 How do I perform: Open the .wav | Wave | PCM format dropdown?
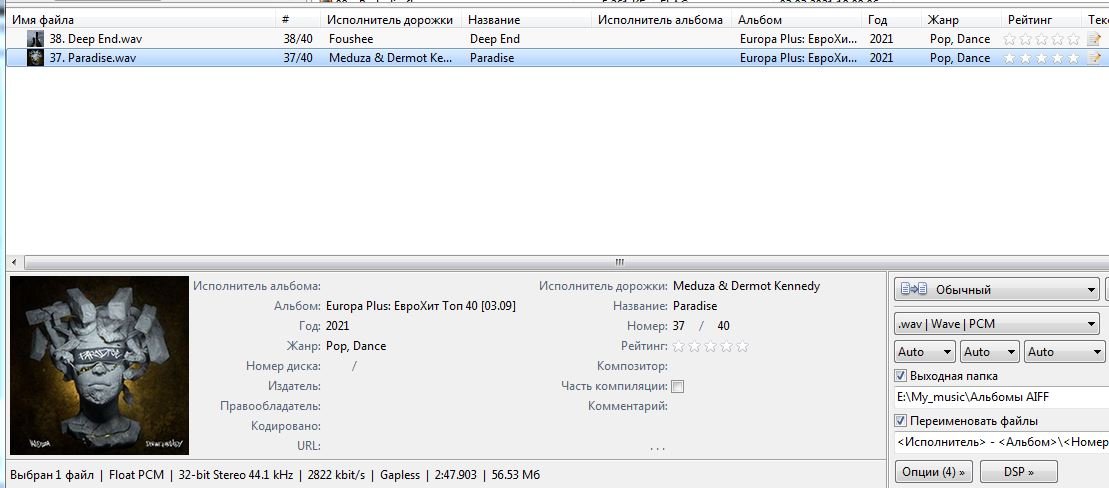coord(999,325)
